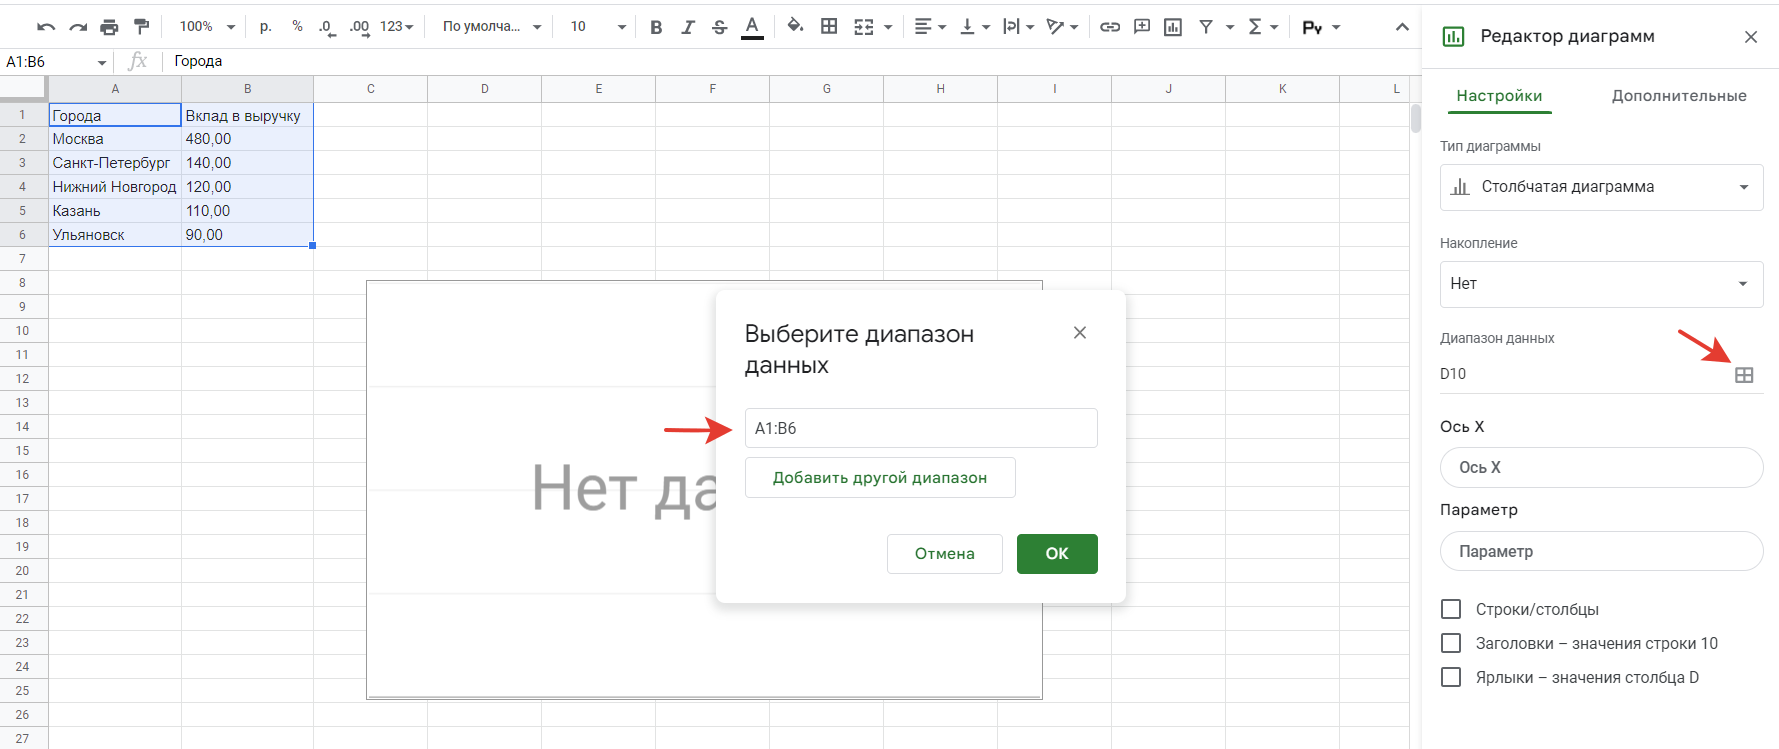Check Заголовки – значения строки 10
Screen dimensions: 1779x749
click(x=1451, y=643)
